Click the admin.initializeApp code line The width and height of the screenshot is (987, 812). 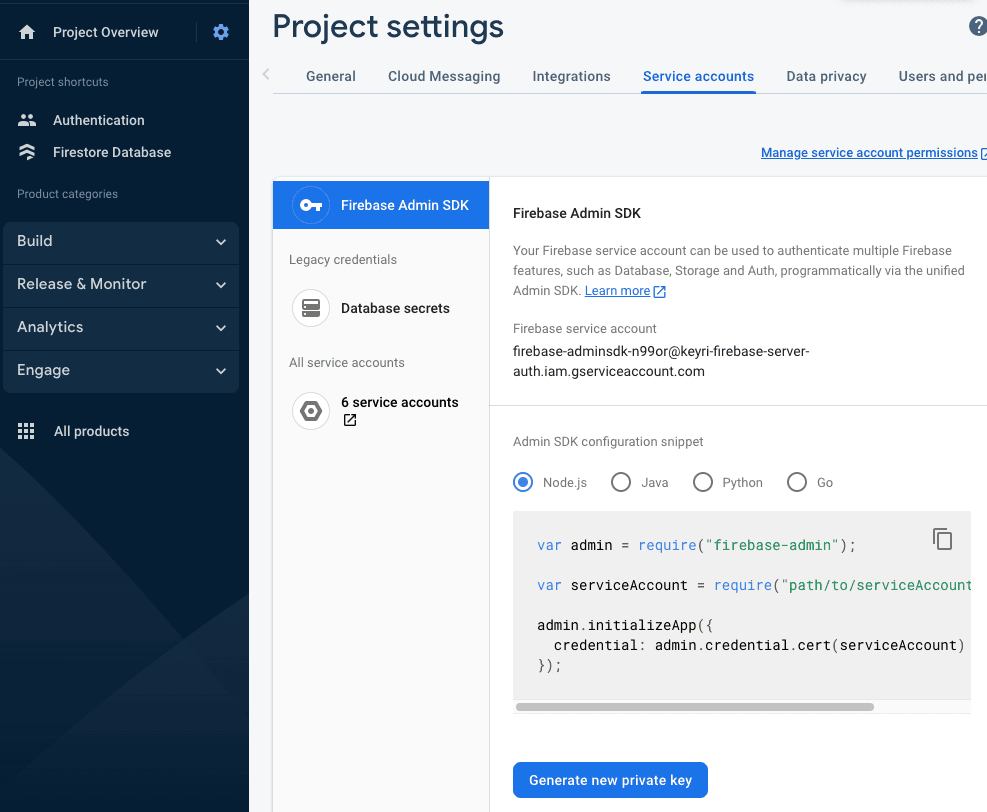point(625,626)
